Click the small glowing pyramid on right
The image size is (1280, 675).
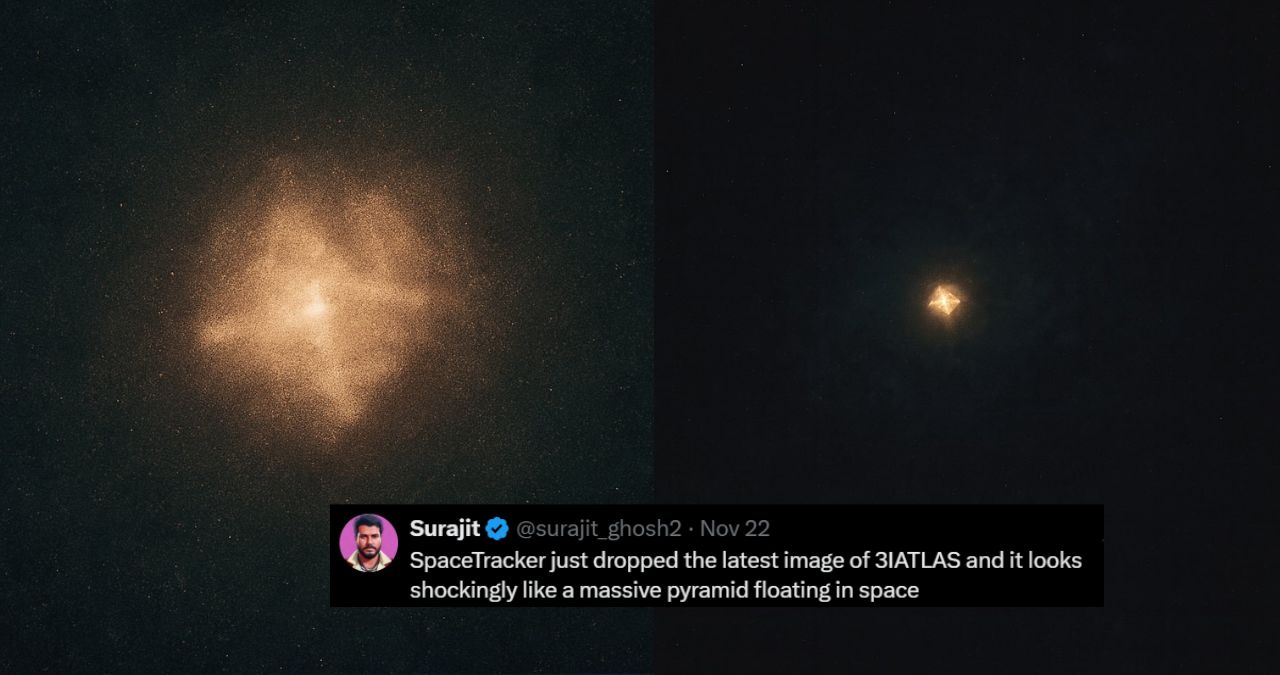click(x=944, y=300)
